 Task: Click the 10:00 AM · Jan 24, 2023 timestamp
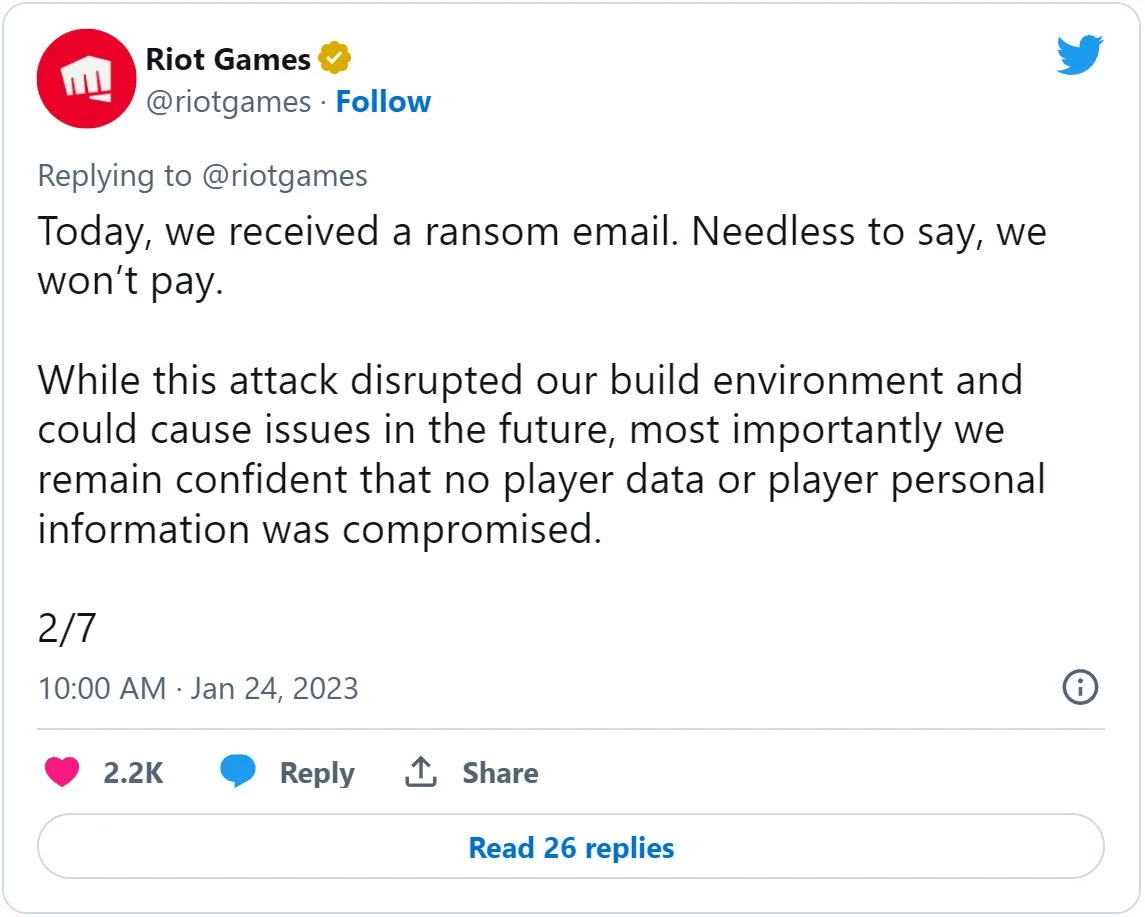tap(198, 689)
